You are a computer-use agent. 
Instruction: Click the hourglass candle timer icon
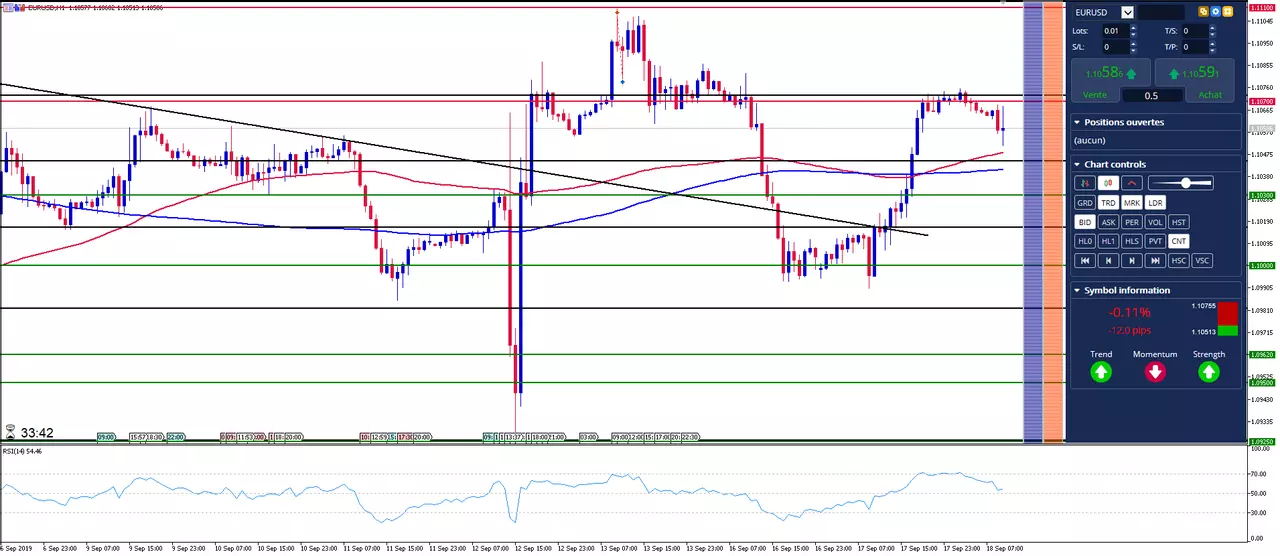[10, 433]
